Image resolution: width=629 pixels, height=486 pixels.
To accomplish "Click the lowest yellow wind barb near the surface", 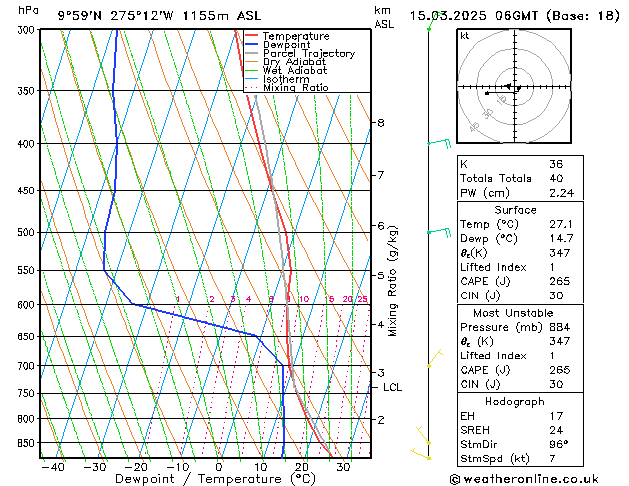I will (420, 454).
